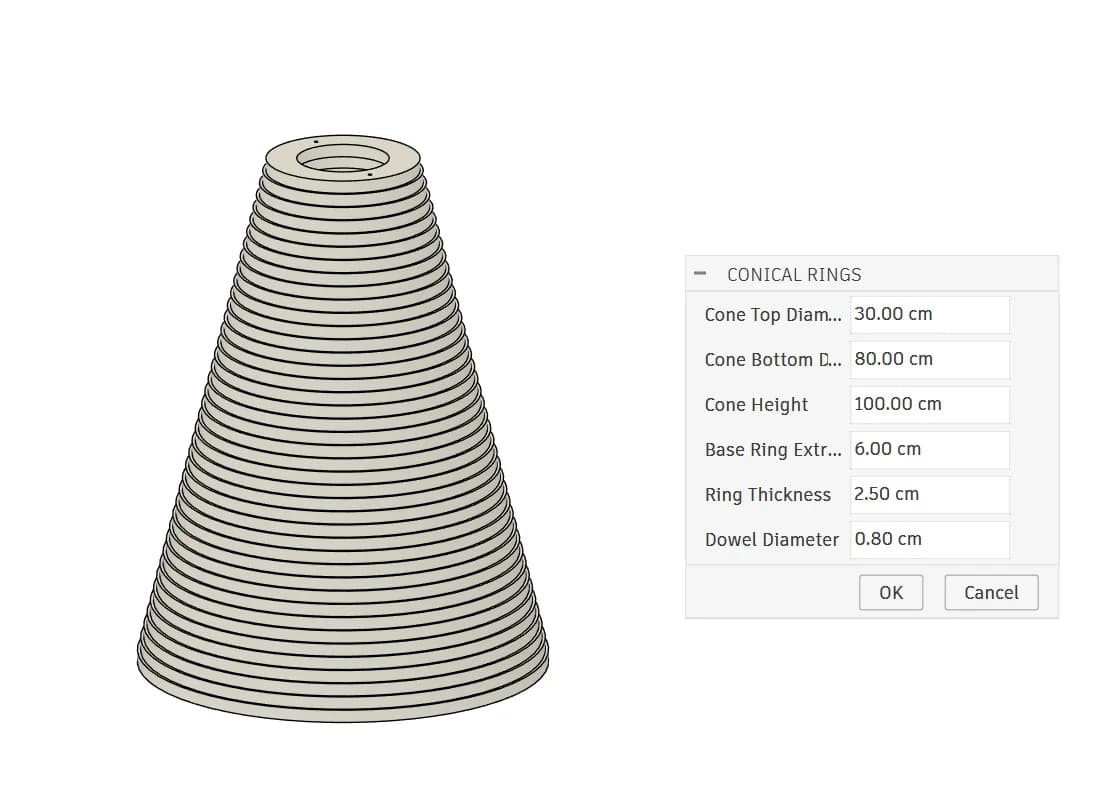Cancel the Conical Rings dialog
1105x796 pixels.
click(991, 592)
